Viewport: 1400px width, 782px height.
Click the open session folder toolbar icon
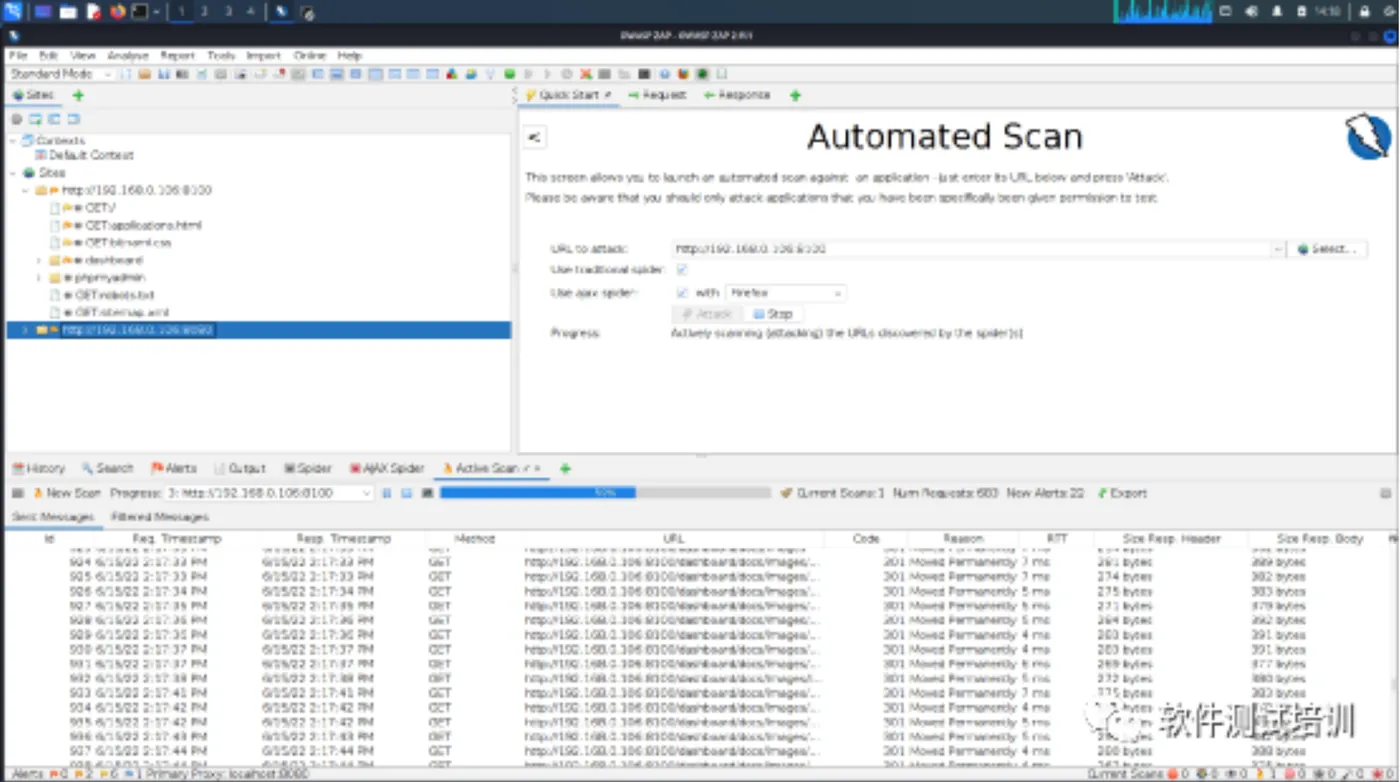click(x=145, y=74)
